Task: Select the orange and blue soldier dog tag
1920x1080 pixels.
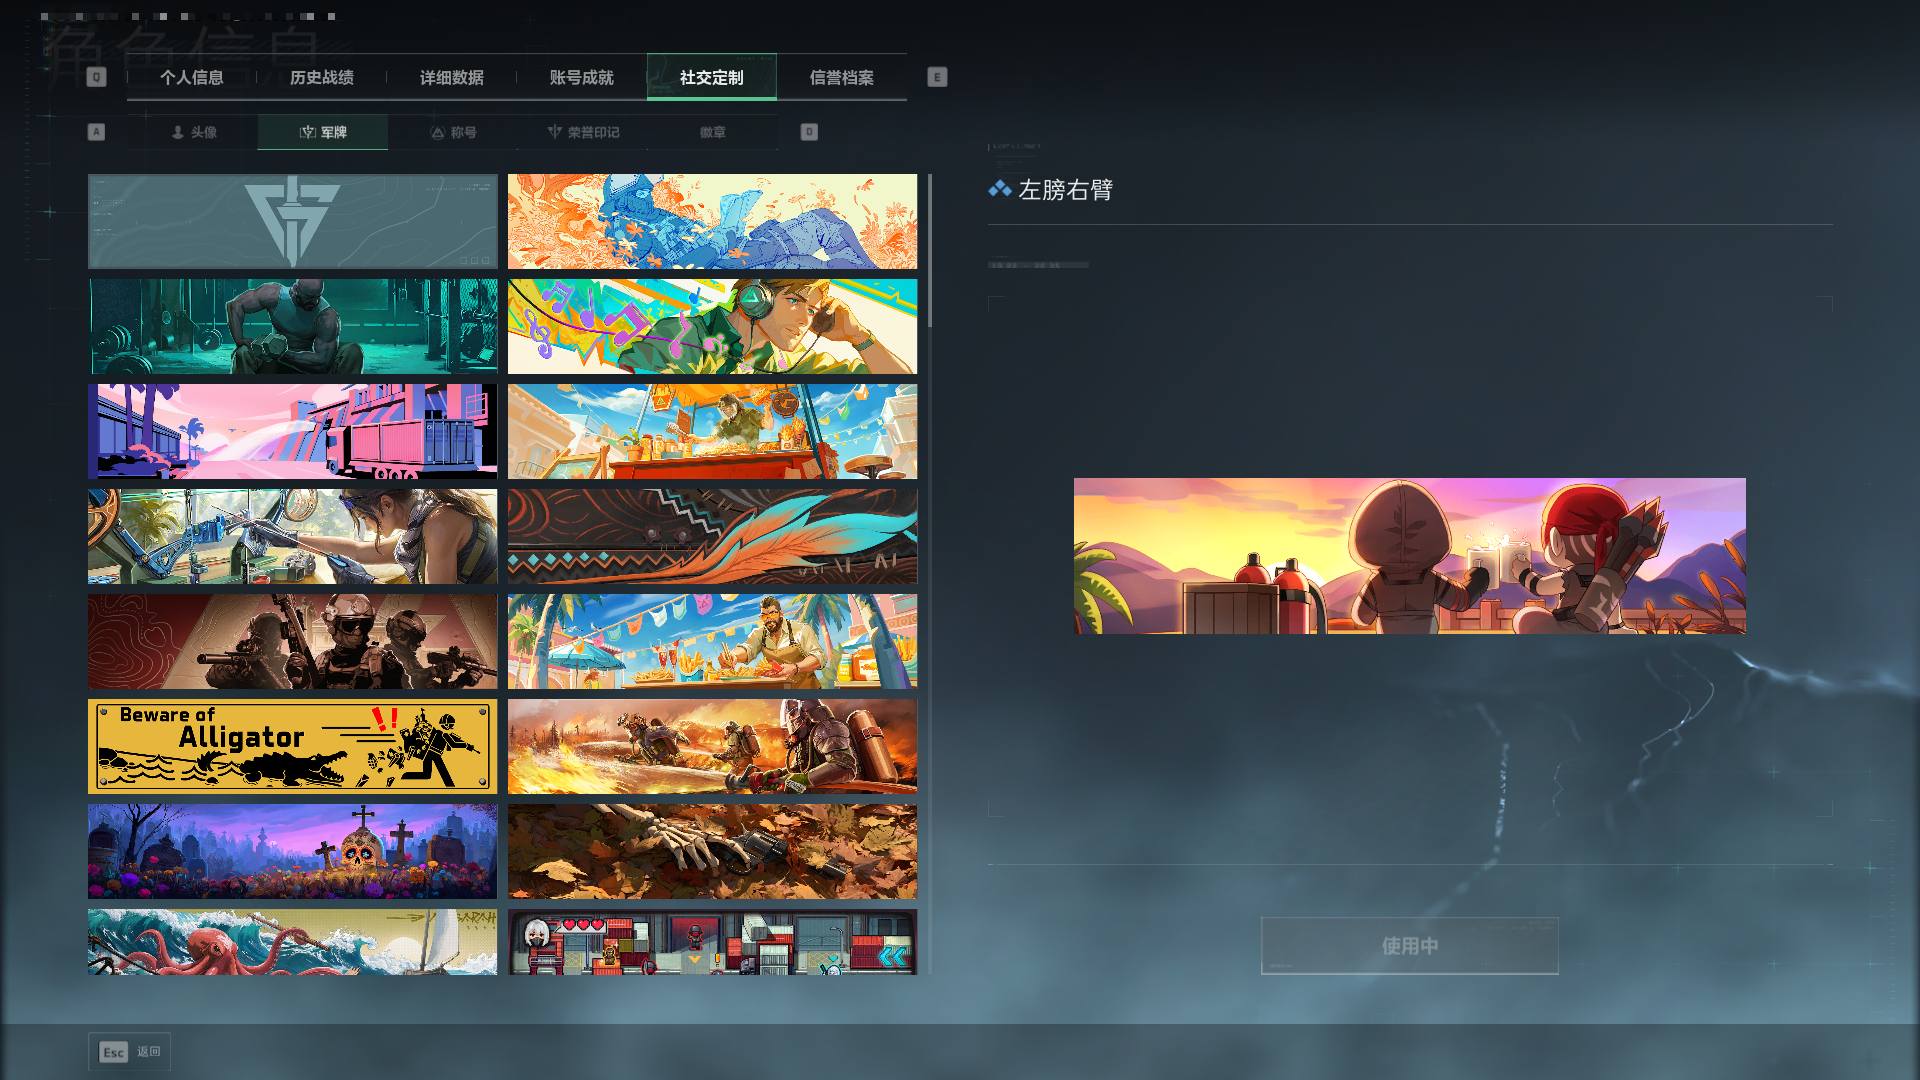Action: [x=712, y=222]
